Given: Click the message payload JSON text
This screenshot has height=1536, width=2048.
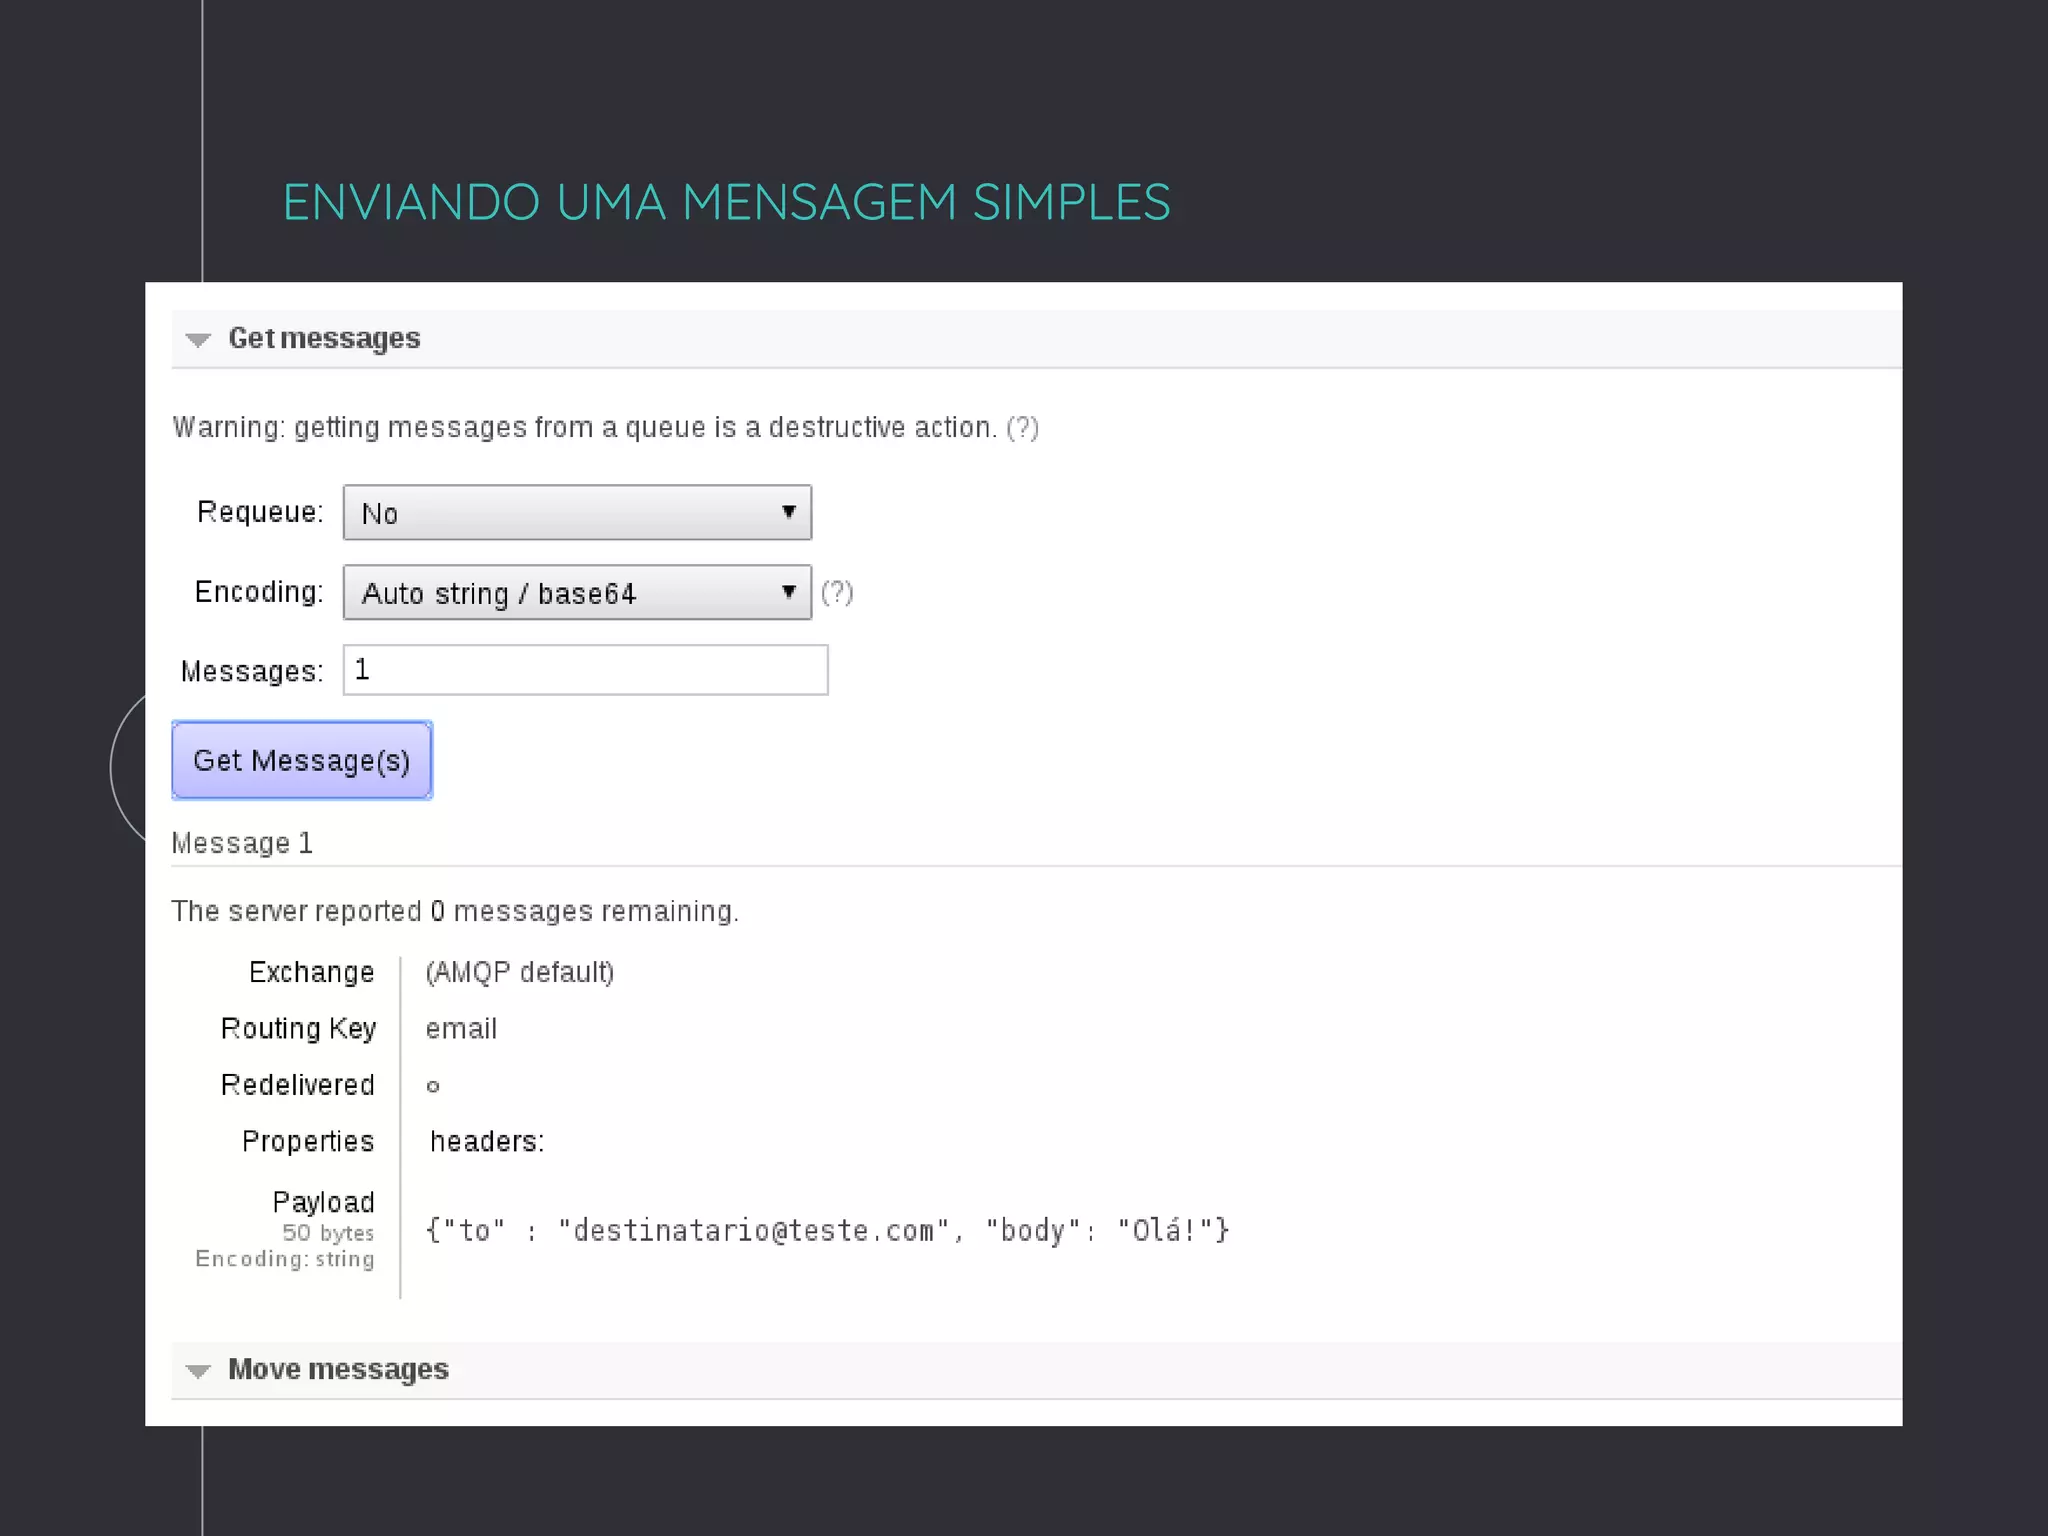Looking at the screenshot, I should [x=827, y=1231].
